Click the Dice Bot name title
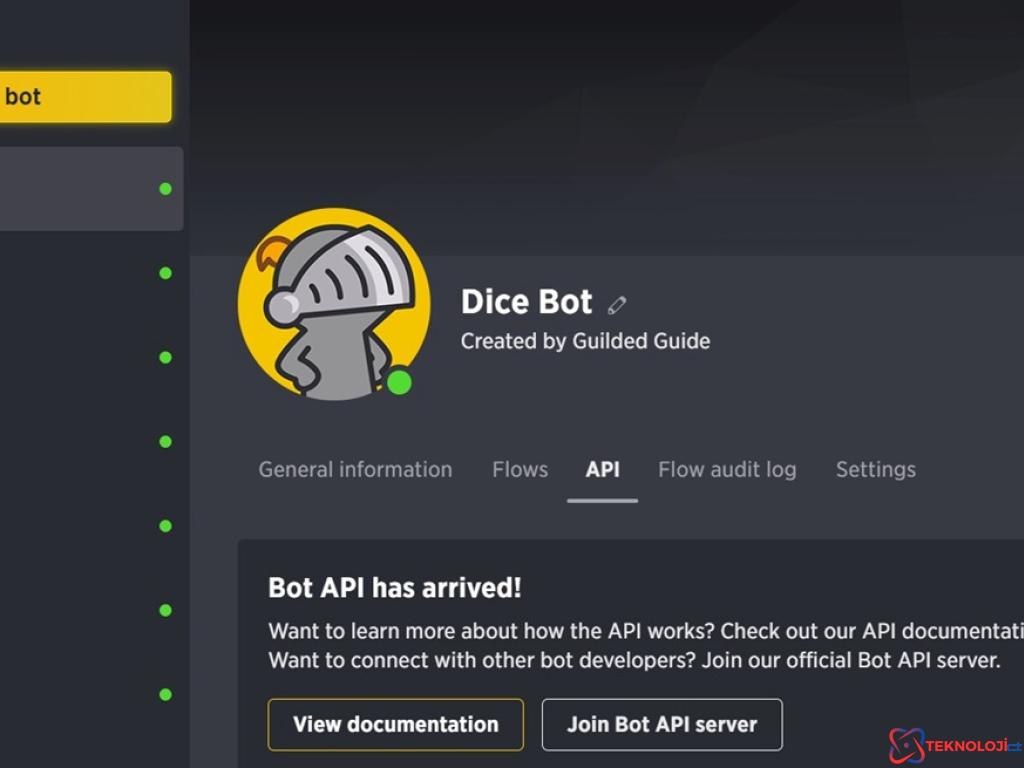Image resolution: width=1024 pixels, height=768 pixels. [526, 302]
